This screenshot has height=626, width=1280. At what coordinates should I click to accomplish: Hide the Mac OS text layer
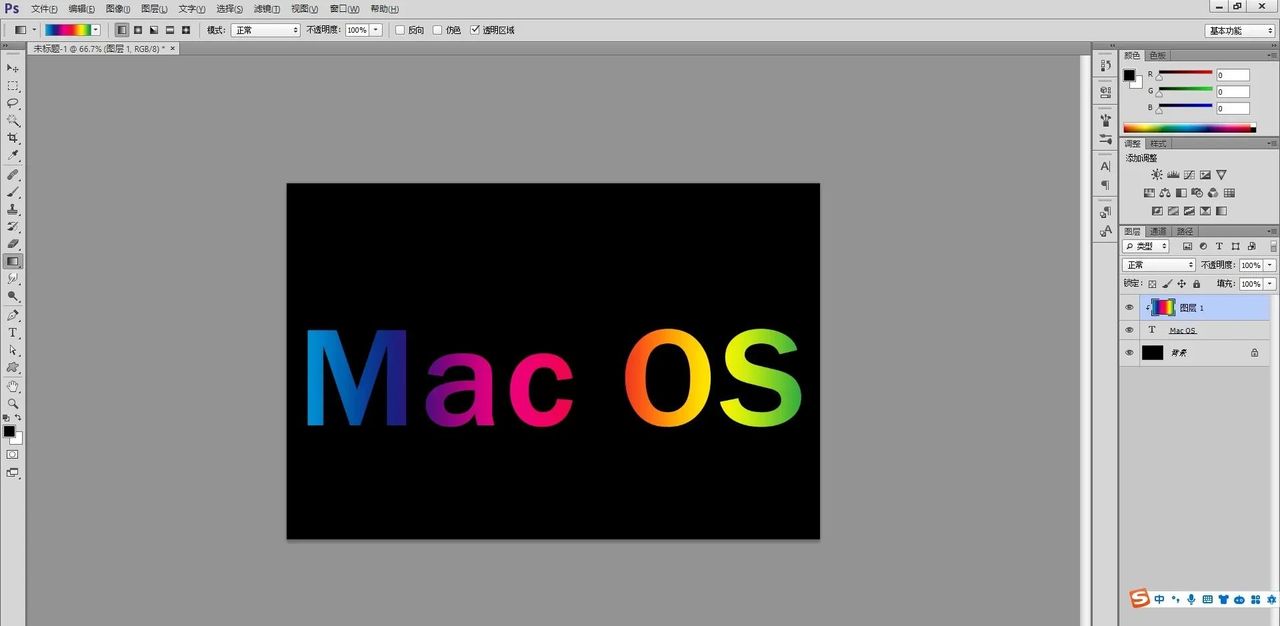click(x=1130, y=330)
